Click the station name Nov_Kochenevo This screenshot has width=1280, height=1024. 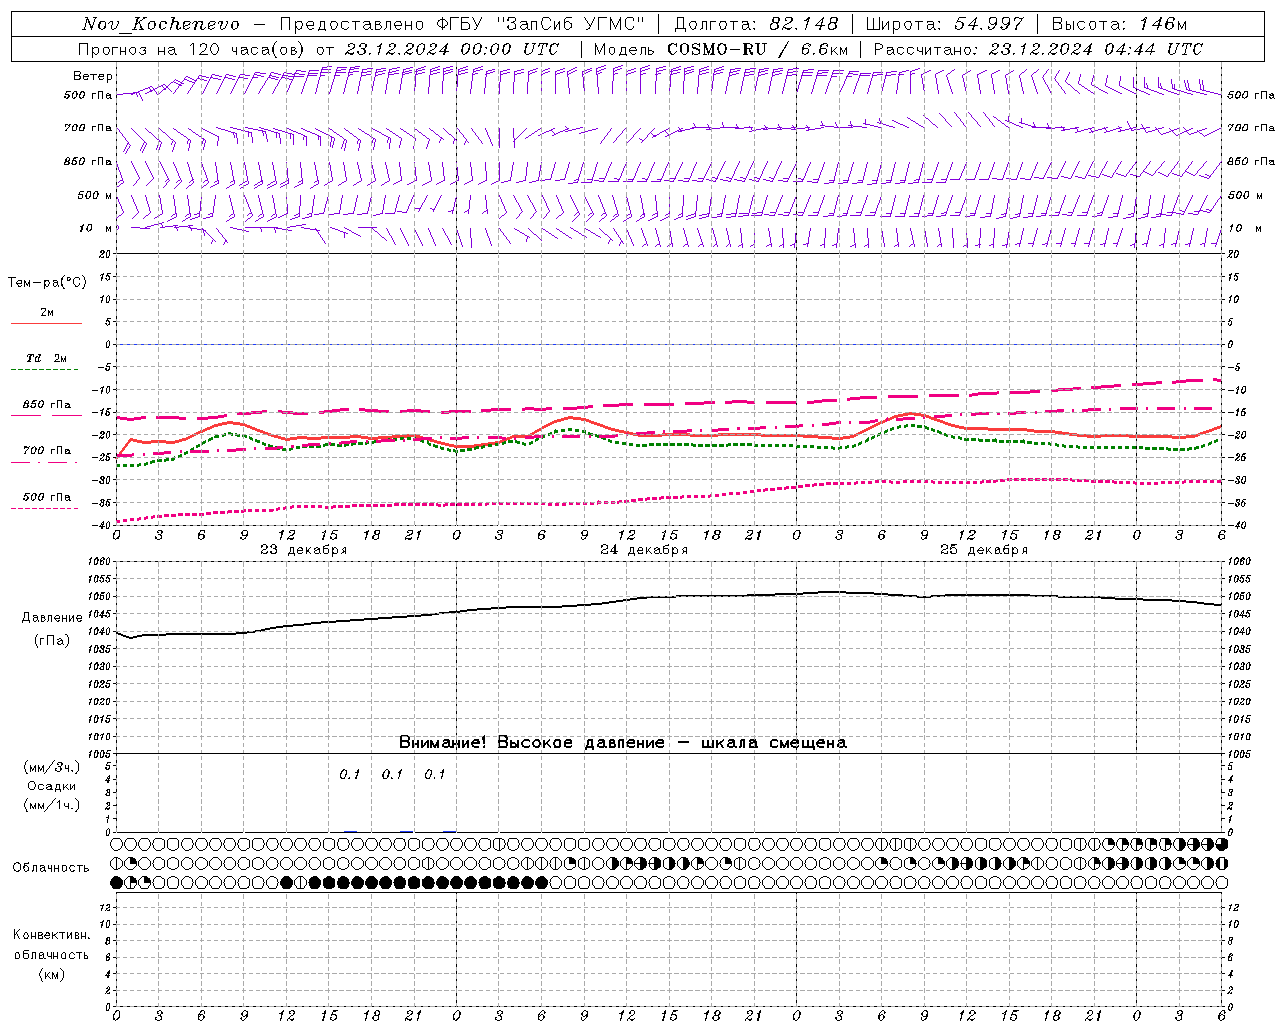click(x=161, y=24)
